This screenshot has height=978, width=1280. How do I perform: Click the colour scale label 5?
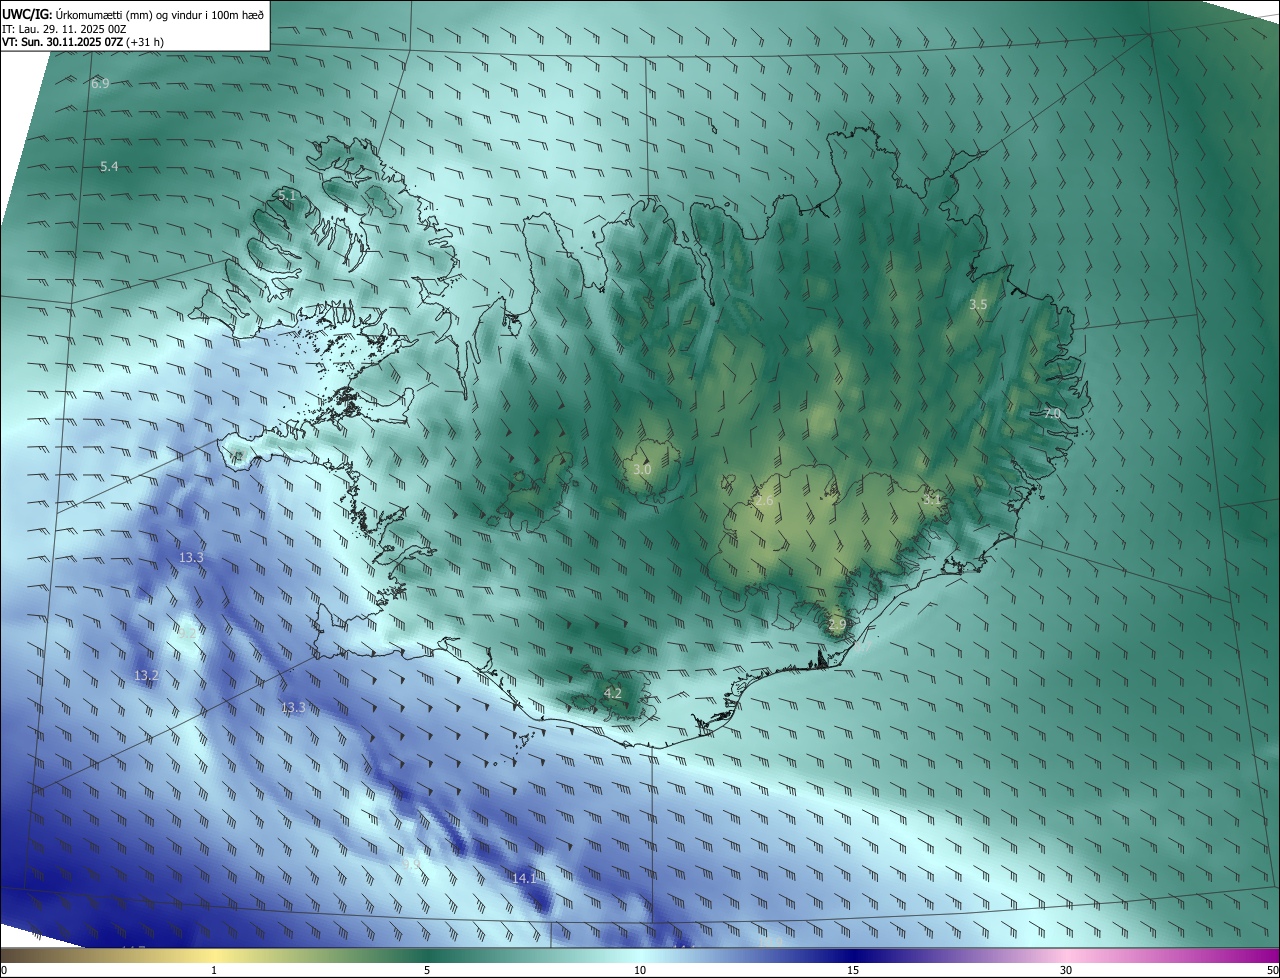(427, 970)
